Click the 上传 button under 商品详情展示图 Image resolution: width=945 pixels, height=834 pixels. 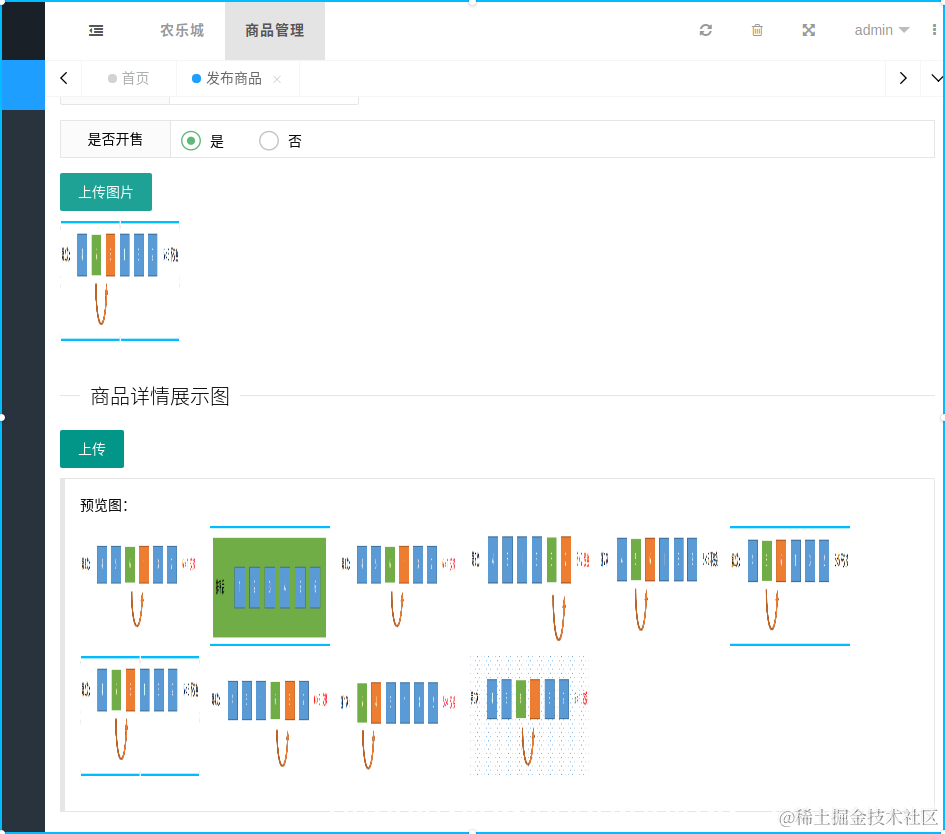click(x=91, y=449)
